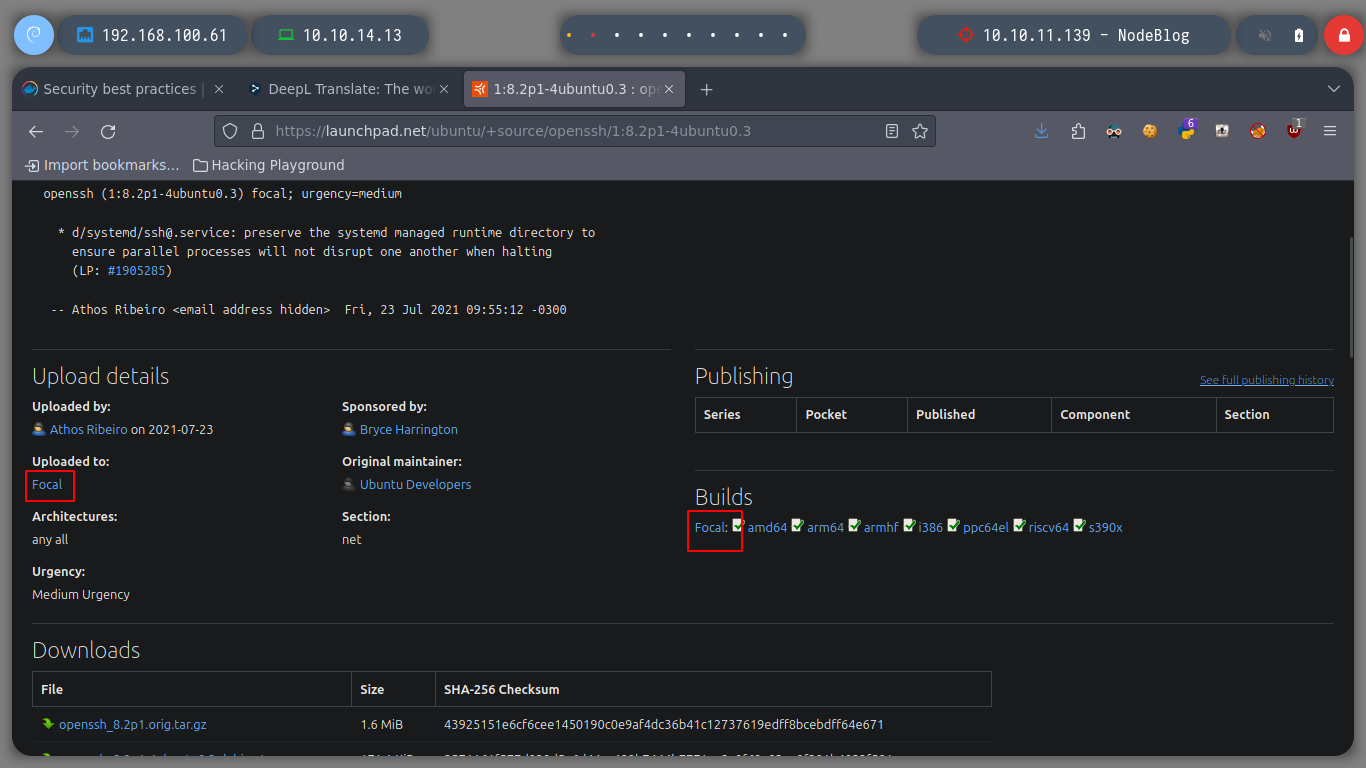Screen dimensions: 1366x768
Task: Open the i386 build link
Action: pyautogui.click(x=931, y=527)
